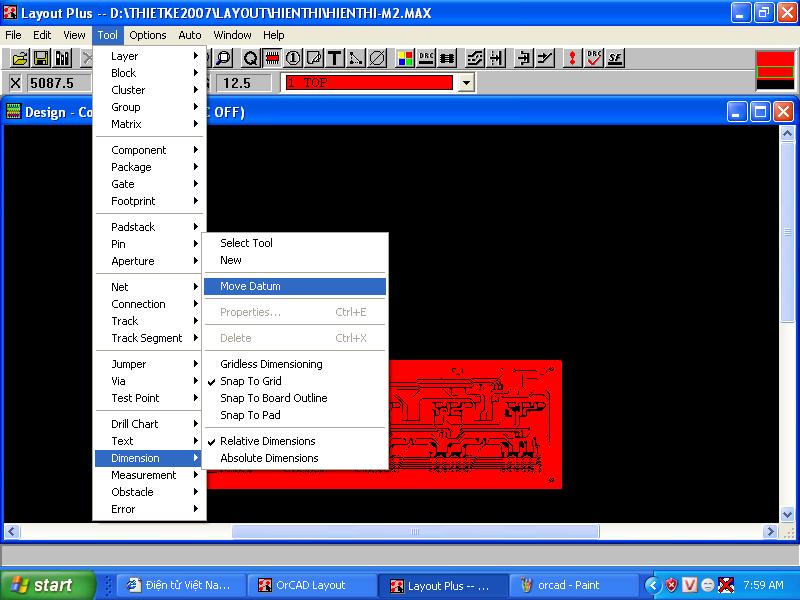800x600 pixels.
Task: Click the Refresh All toolbar icon
Action: (x=572, y=58)
